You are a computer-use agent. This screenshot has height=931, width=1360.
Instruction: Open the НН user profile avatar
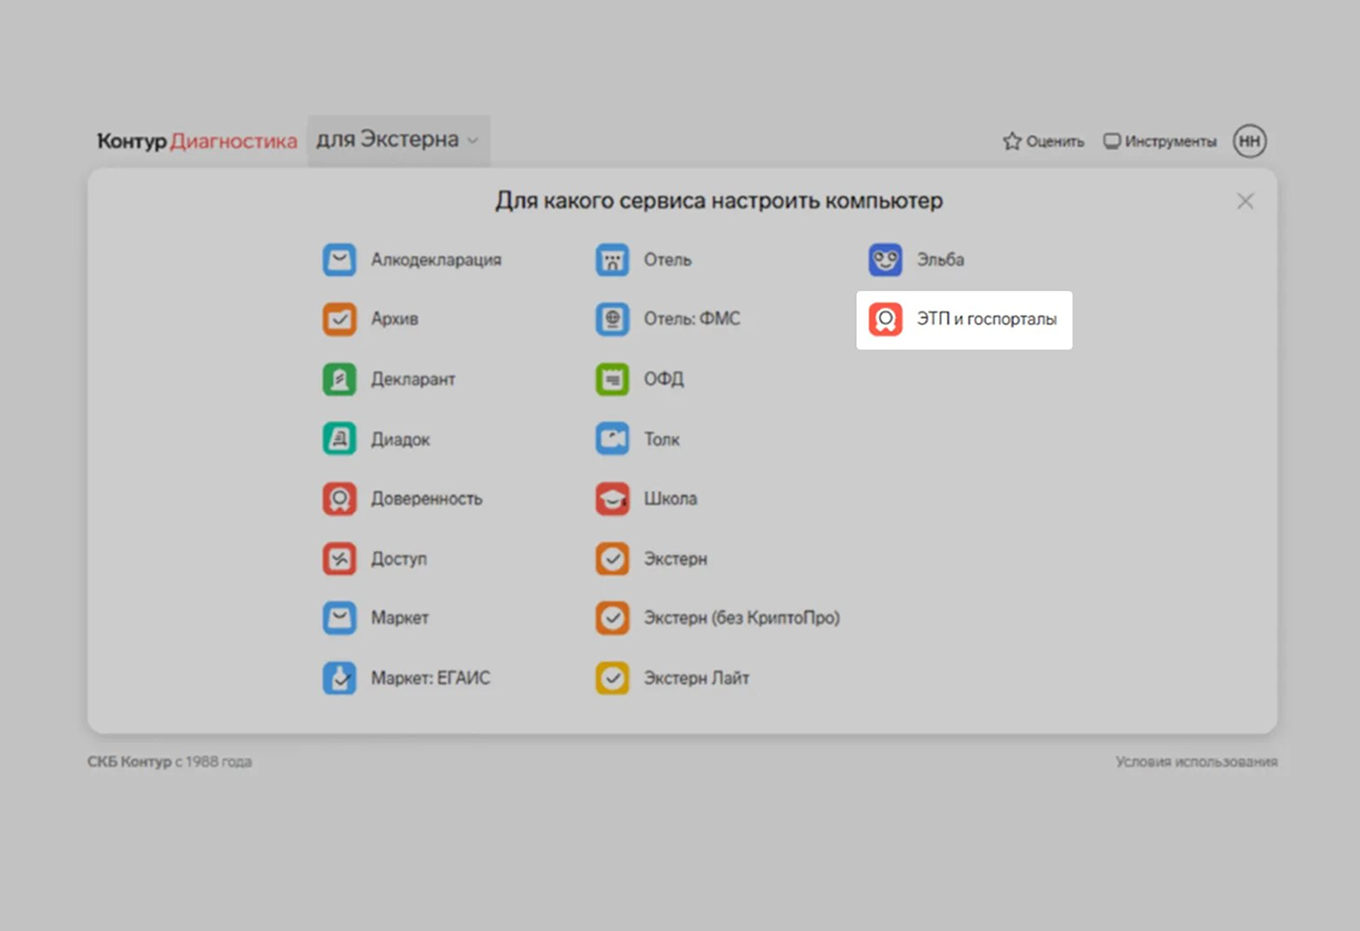1250,141
